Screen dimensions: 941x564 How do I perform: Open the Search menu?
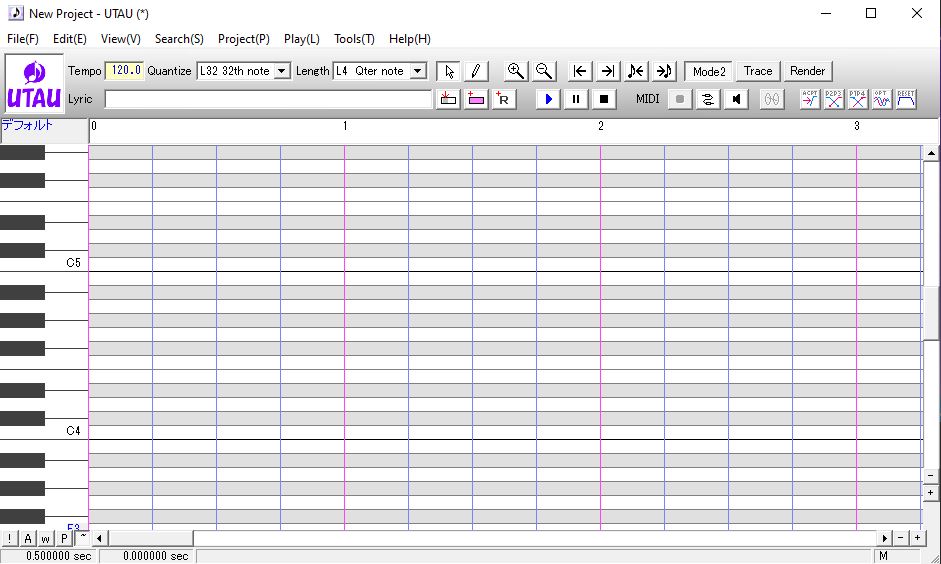(179, 39)
